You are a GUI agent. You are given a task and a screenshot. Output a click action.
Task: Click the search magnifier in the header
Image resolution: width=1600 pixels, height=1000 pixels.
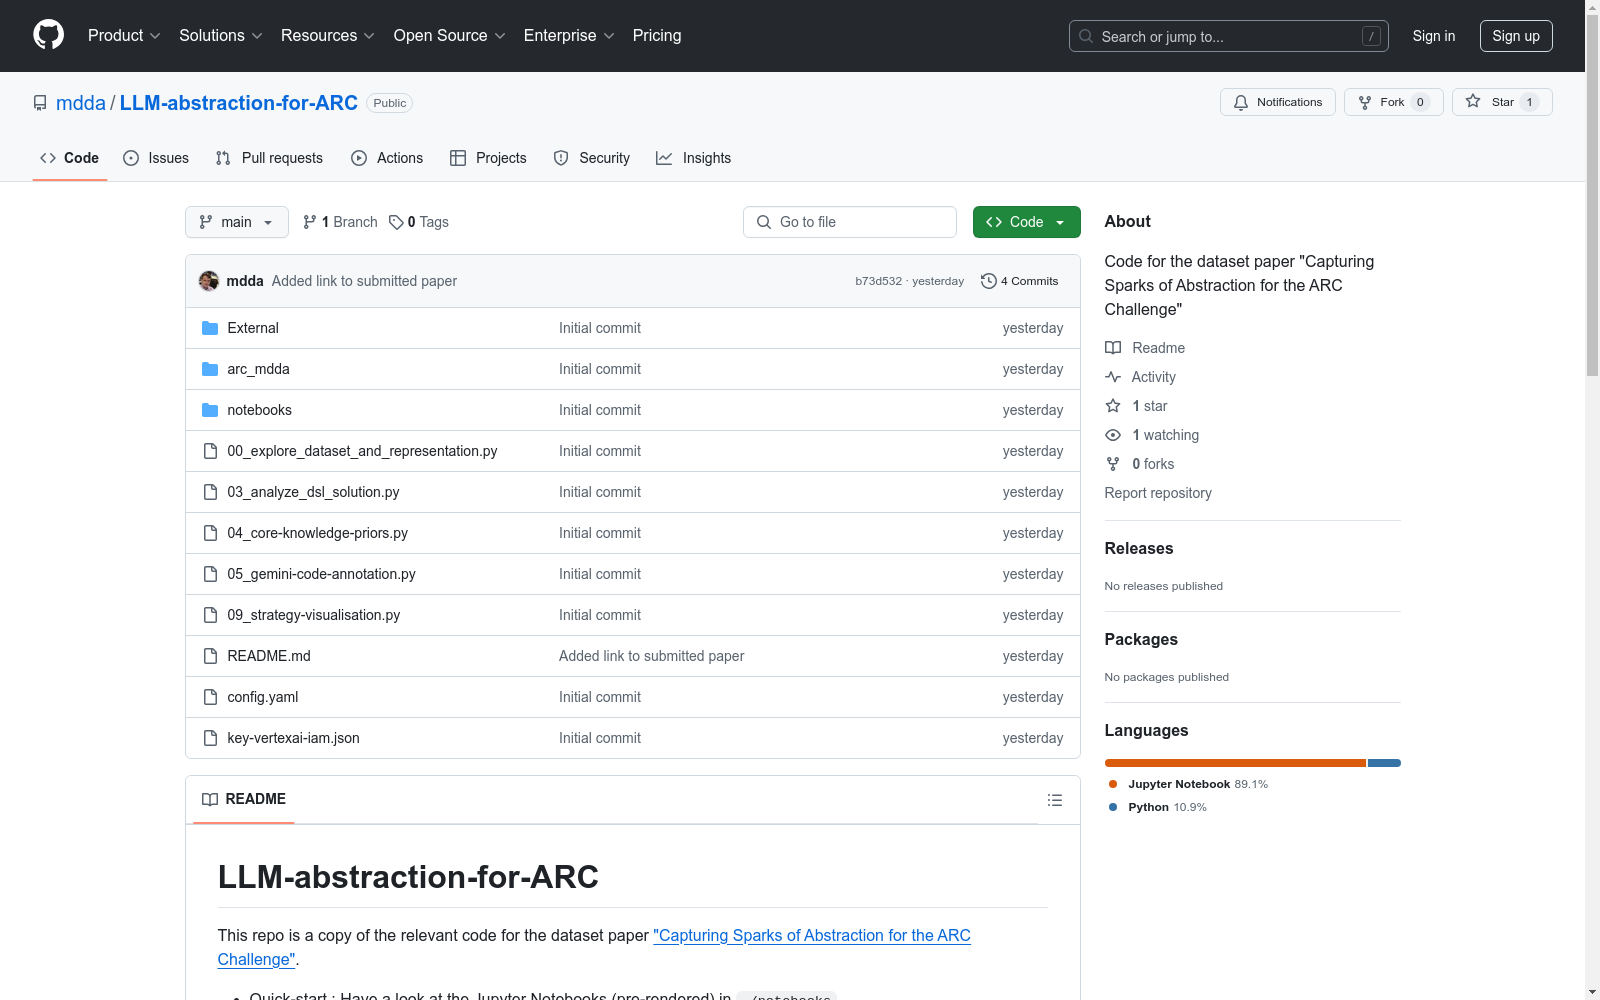click(1086, 36)
